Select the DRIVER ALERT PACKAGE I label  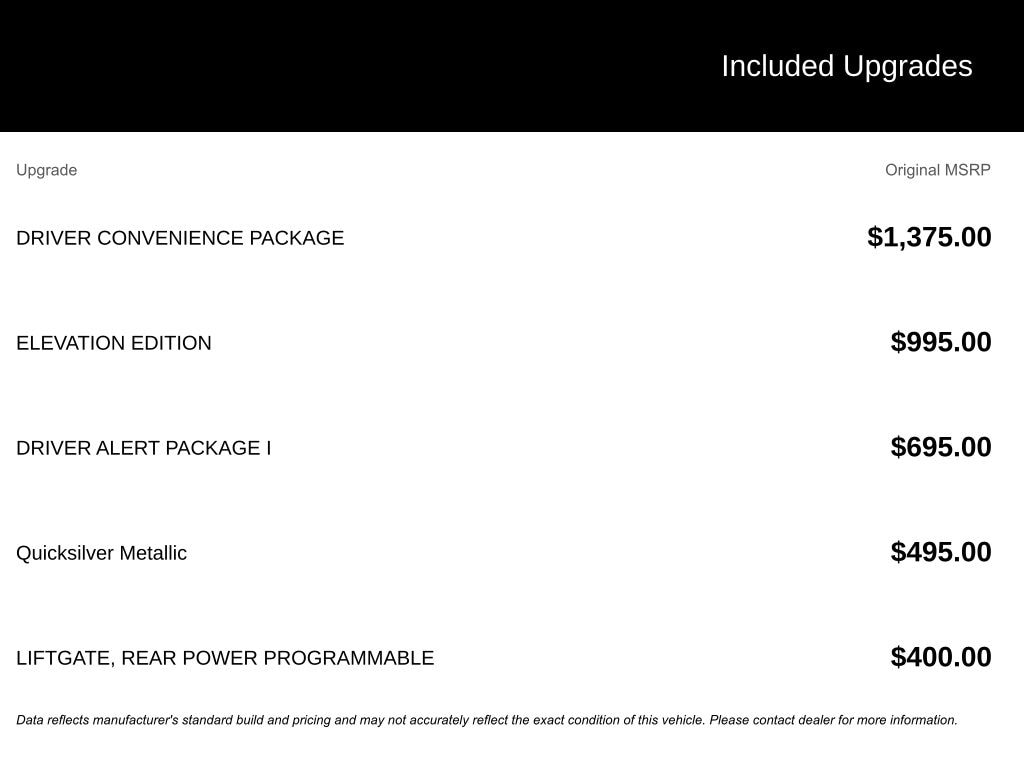143,448
